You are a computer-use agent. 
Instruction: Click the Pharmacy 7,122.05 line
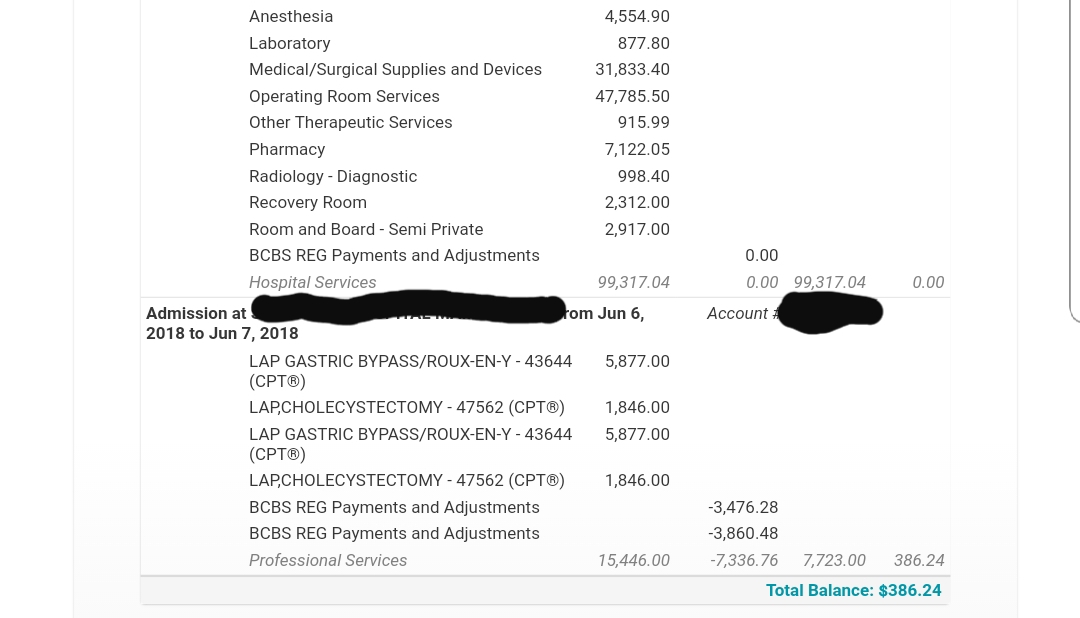tap(545, 150)
